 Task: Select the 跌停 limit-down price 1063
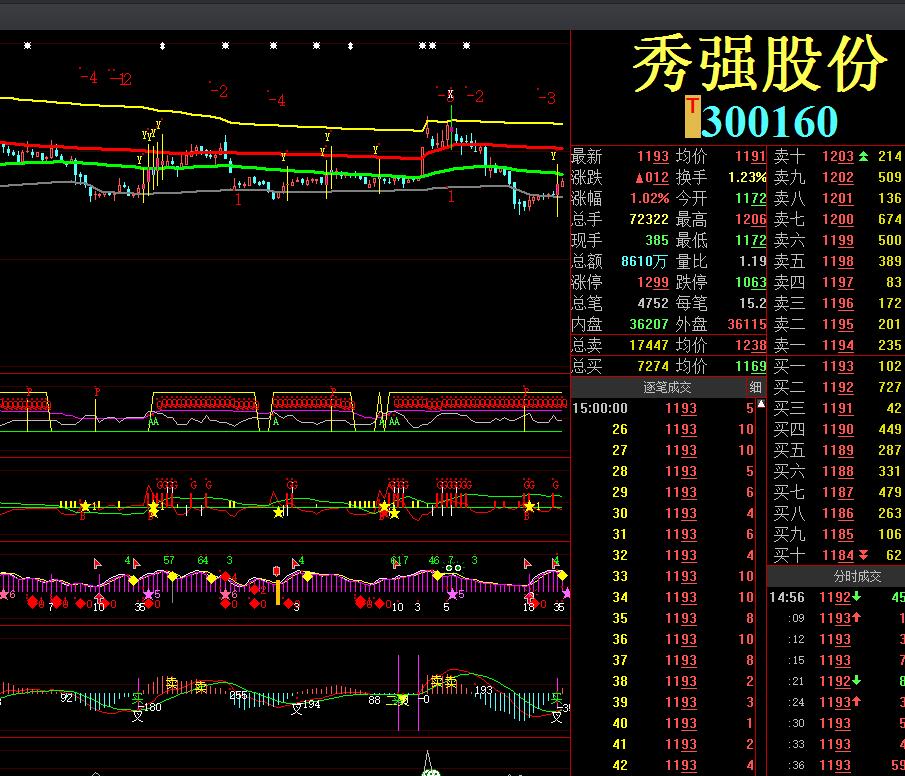tap(750, 282)
